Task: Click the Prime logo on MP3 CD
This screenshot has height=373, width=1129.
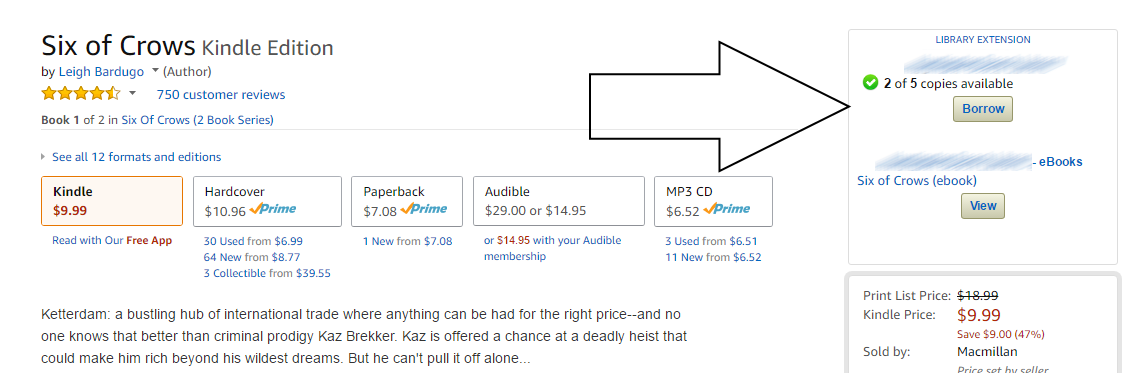Action: coord(726,210)
